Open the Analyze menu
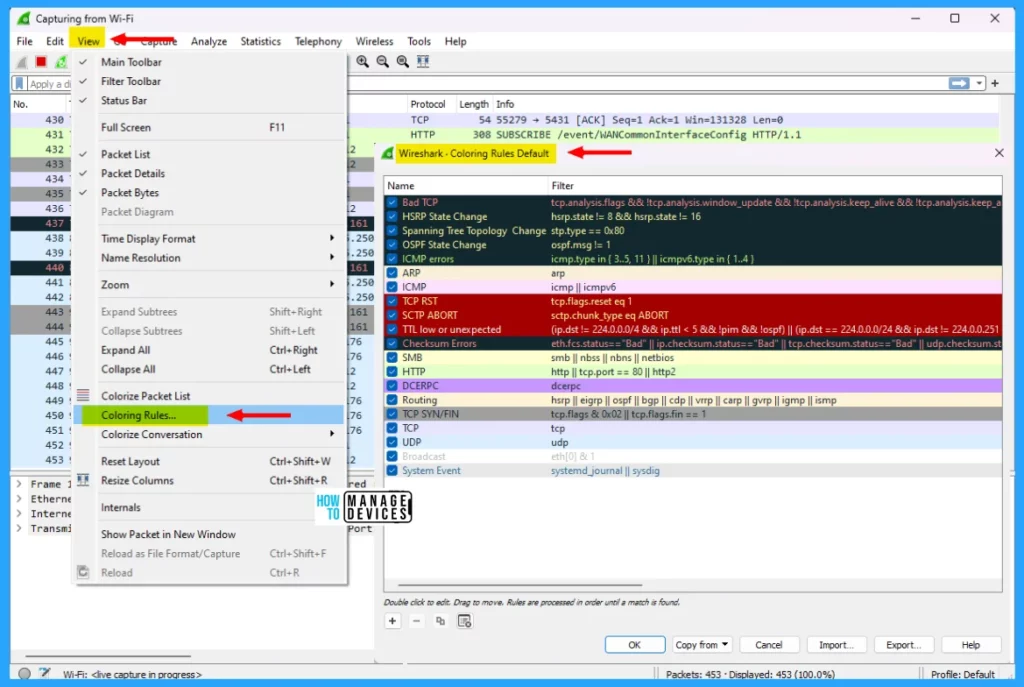 click(209, 41)
